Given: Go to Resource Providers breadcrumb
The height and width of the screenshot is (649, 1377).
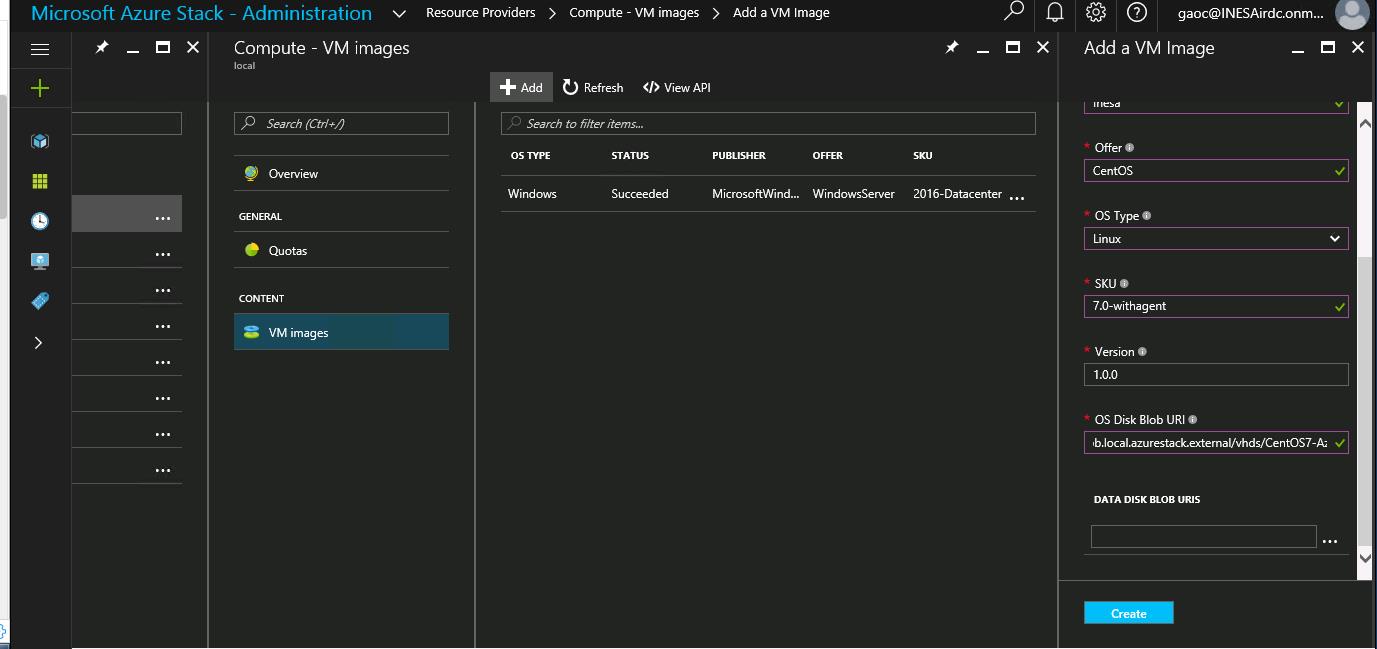Looking at the screenshot, I should [480, 13].
